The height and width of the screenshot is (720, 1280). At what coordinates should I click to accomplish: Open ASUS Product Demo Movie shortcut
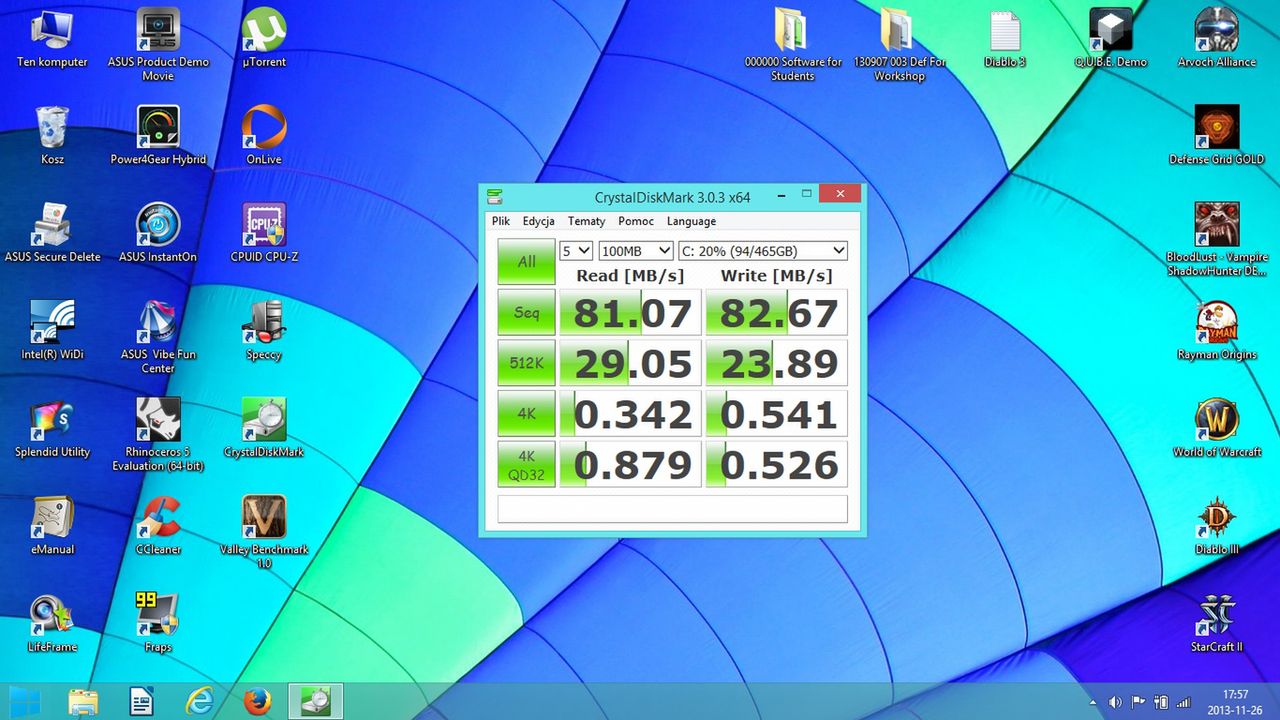point(158,45)
